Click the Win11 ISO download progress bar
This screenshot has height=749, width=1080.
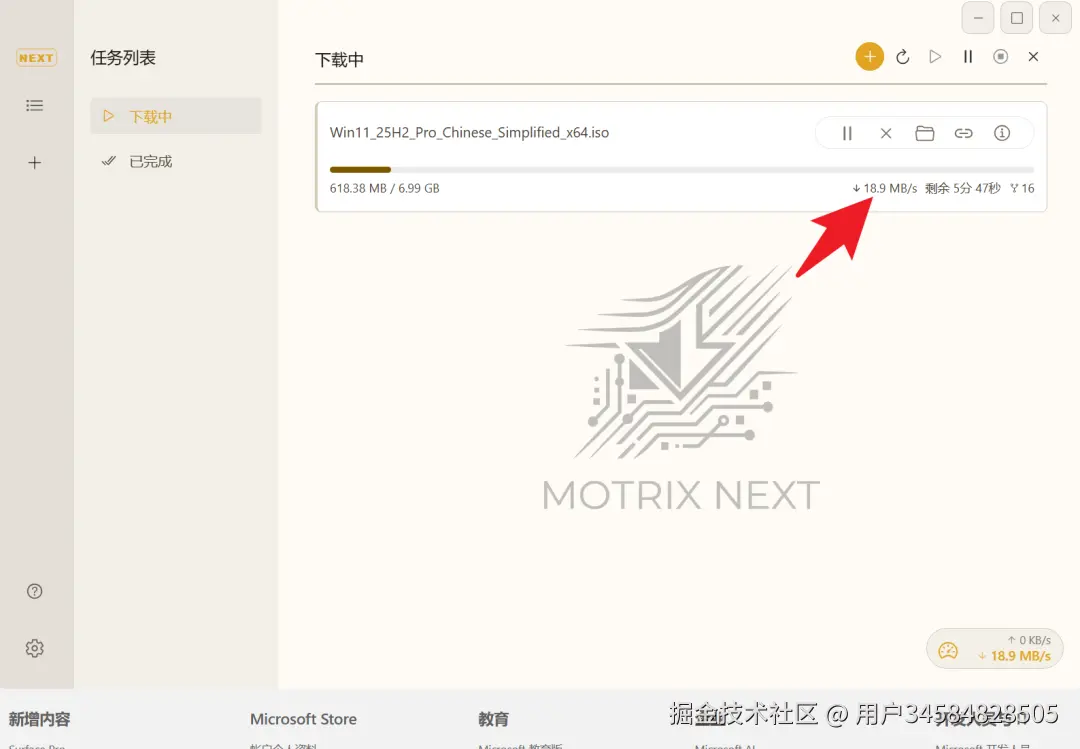point(682,170)
